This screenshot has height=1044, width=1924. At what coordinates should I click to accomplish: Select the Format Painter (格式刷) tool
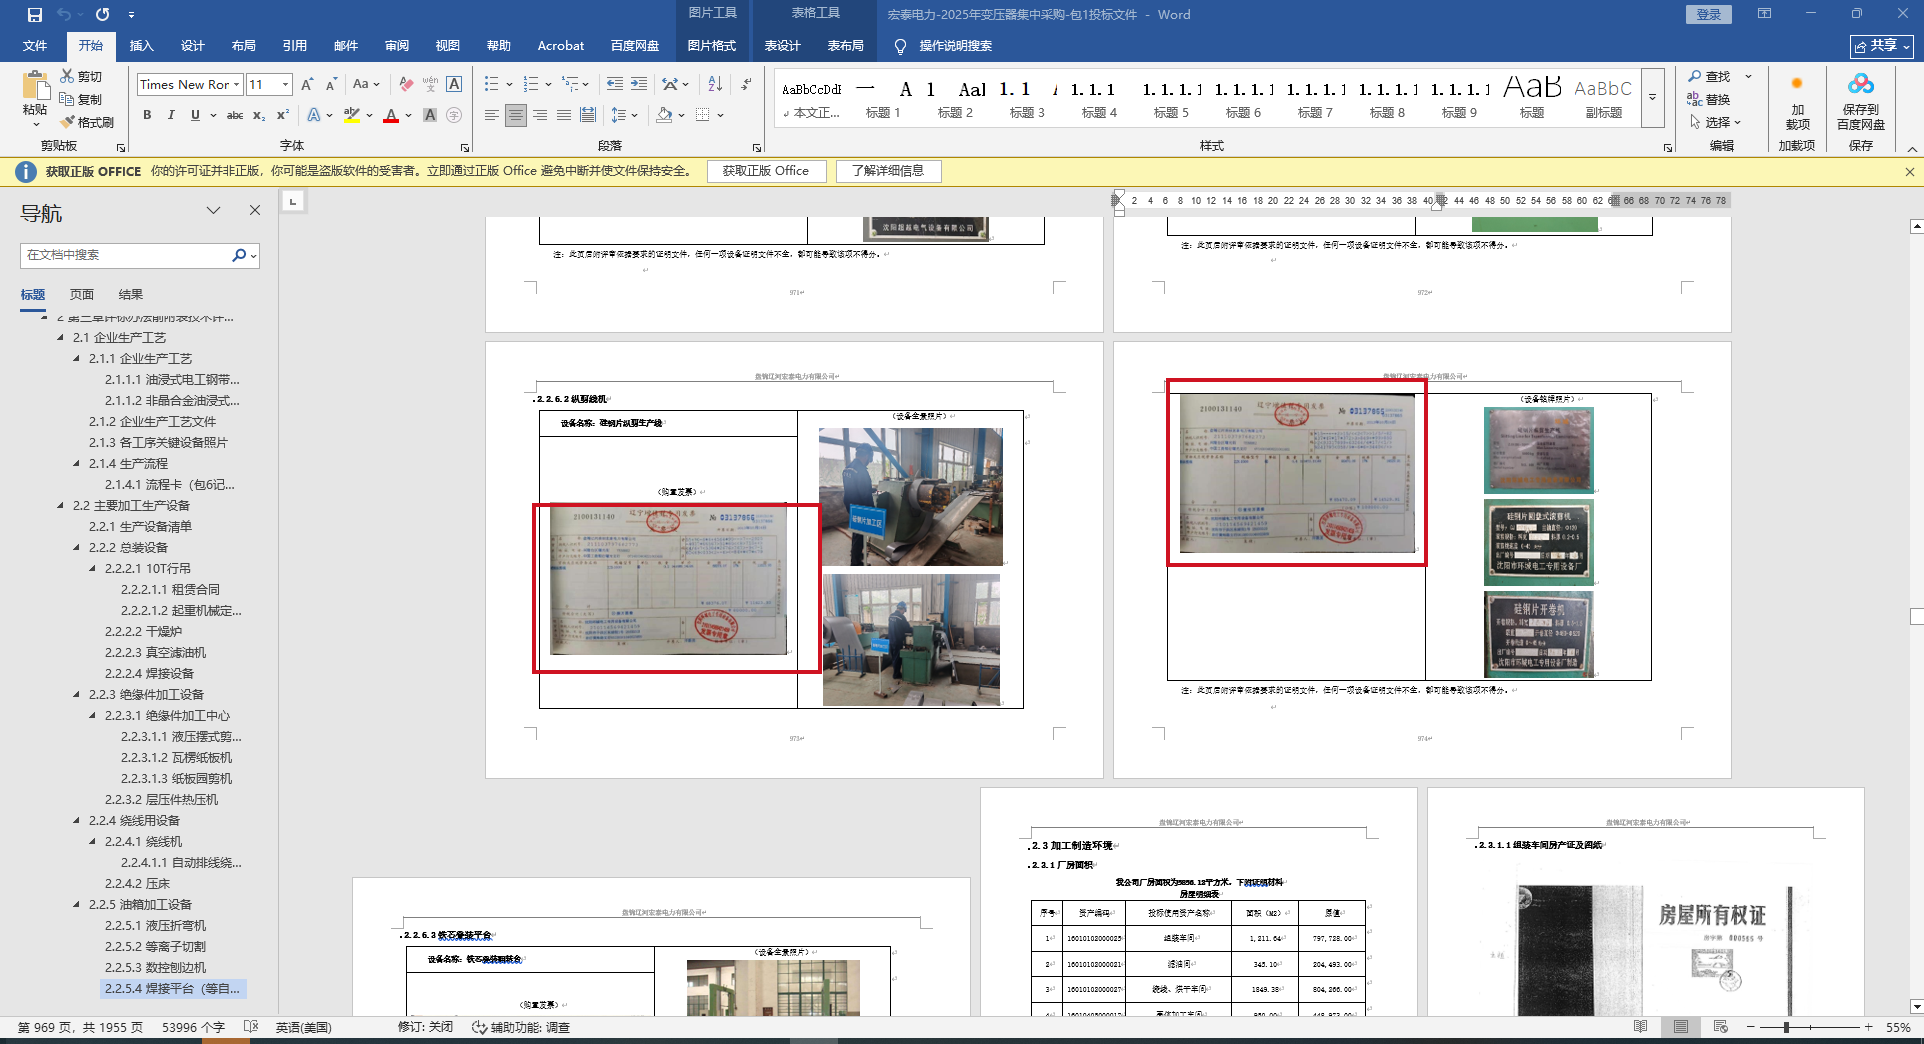(87, 122)
